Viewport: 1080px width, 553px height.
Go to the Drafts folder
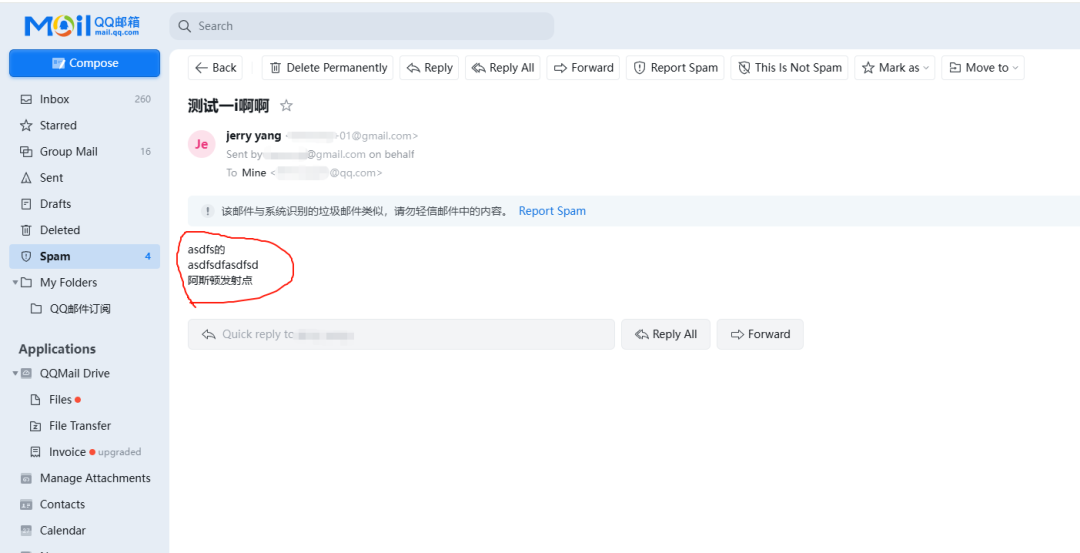[55, 204]
